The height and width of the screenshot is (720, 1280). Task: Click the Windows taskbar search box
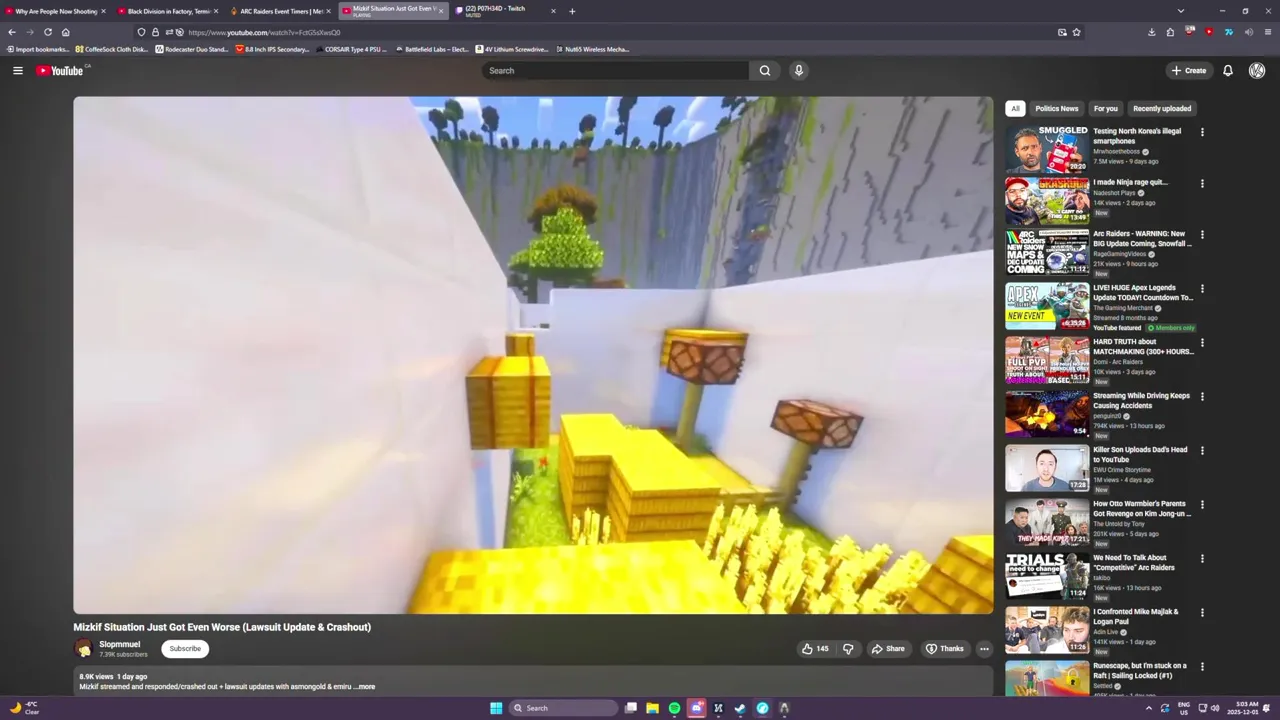tap(563, 708)
